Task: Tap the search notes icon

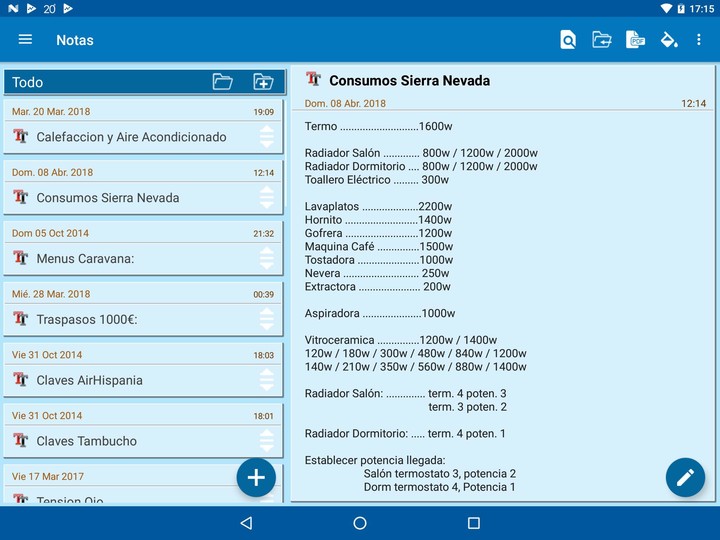Action: 568,39
